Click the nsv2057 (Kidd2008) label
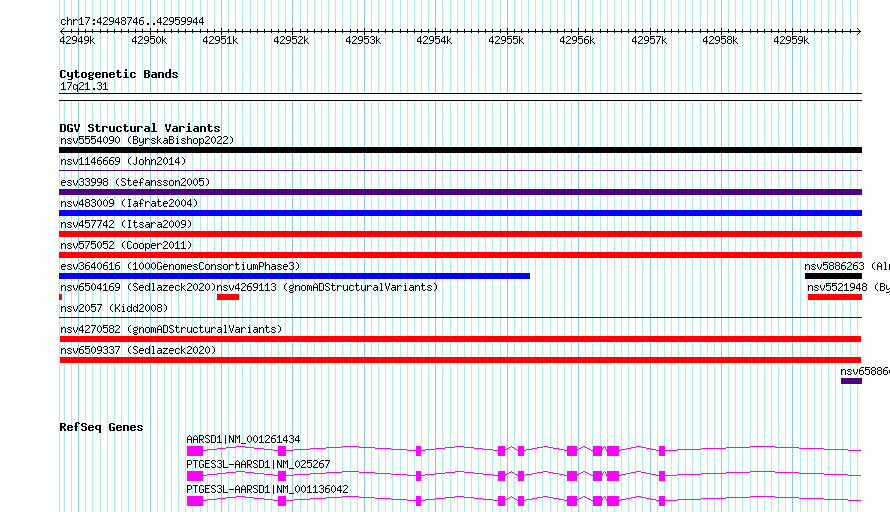 114,308
